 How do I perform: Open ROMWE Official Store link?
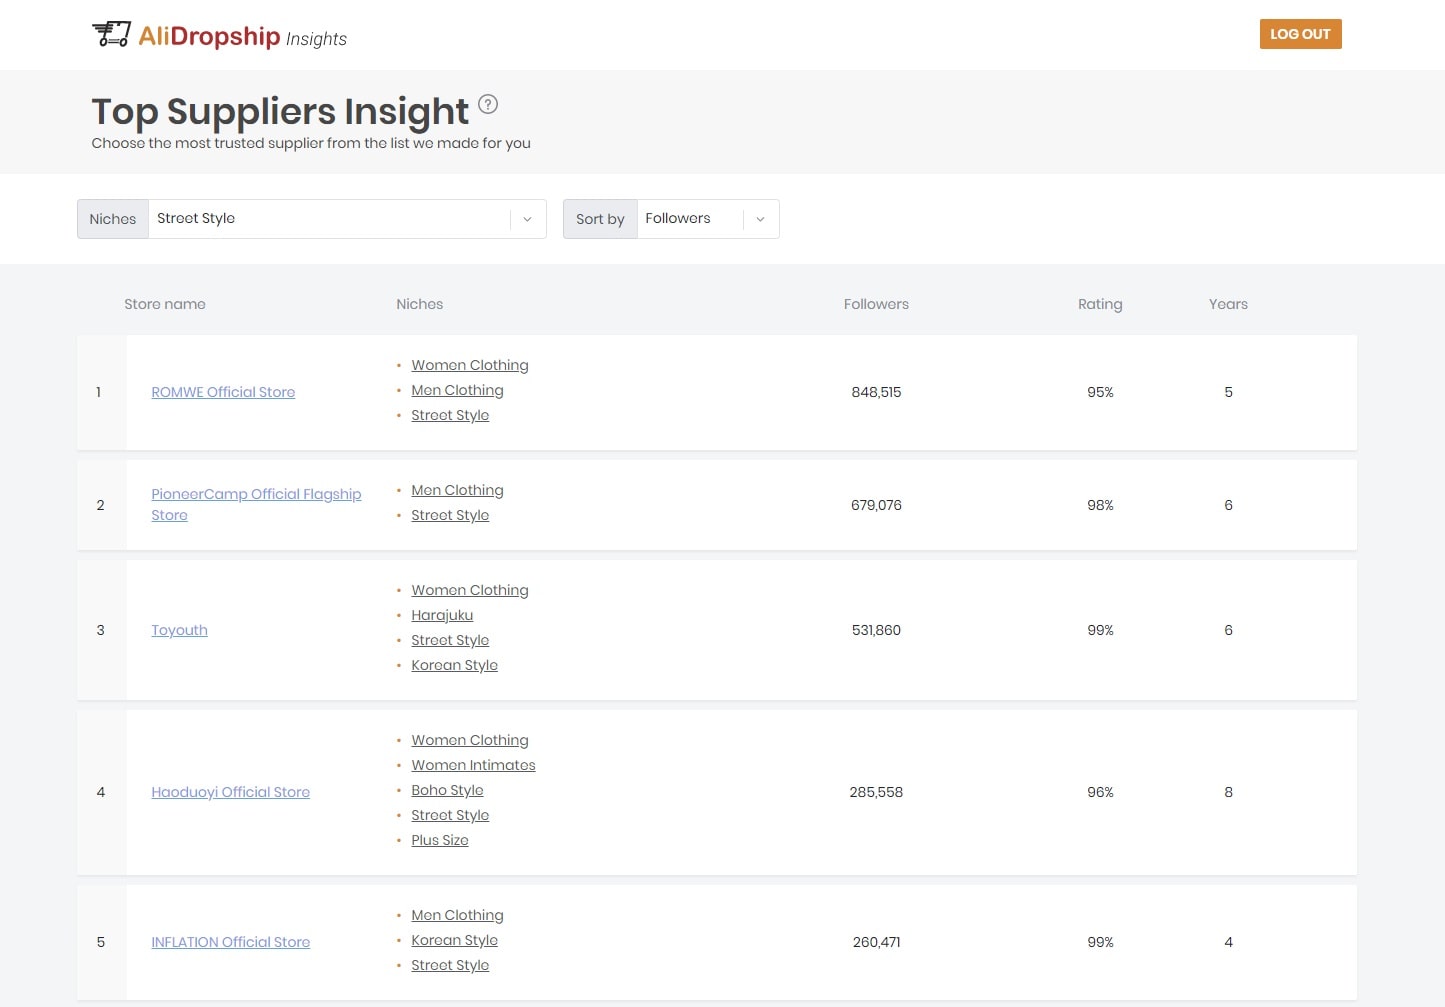point(223,392)
